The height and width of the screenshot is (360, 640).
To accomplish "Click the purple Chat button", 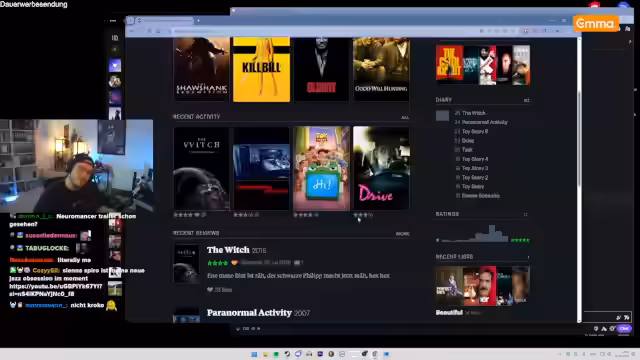I will (624, 328).
